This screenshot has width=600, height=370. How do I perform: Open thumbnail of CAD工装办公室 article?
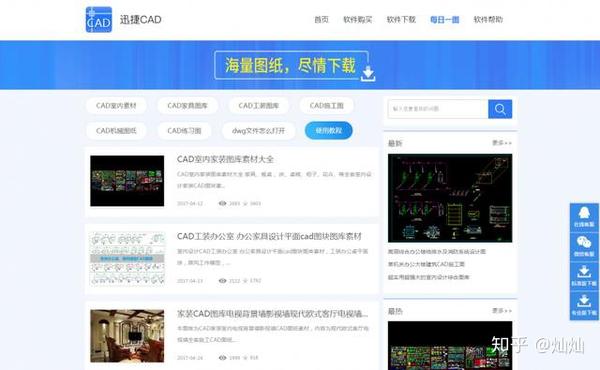click(x=127, y=258)
